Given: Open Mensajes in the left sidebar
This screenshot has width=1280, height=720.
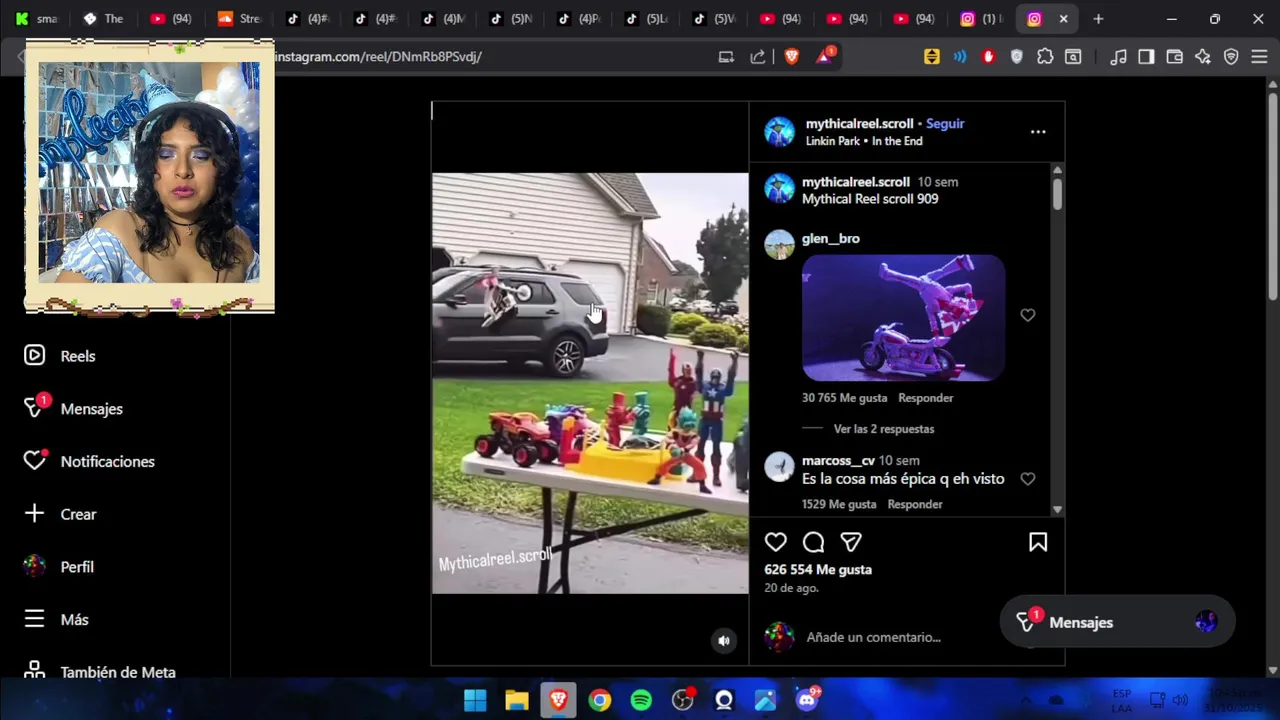Looking at the screenshot, I should pyautogui.click(x=73, y=408).
